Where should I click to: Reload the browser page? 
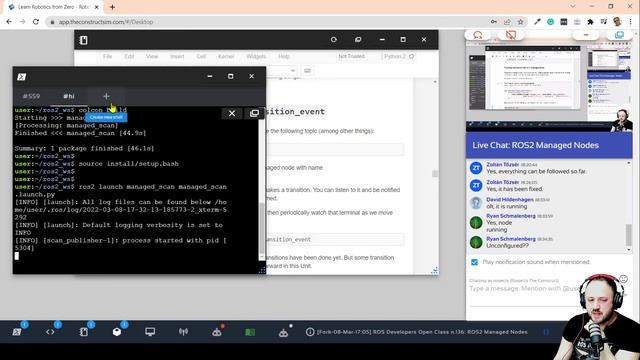tap(36, 22)
